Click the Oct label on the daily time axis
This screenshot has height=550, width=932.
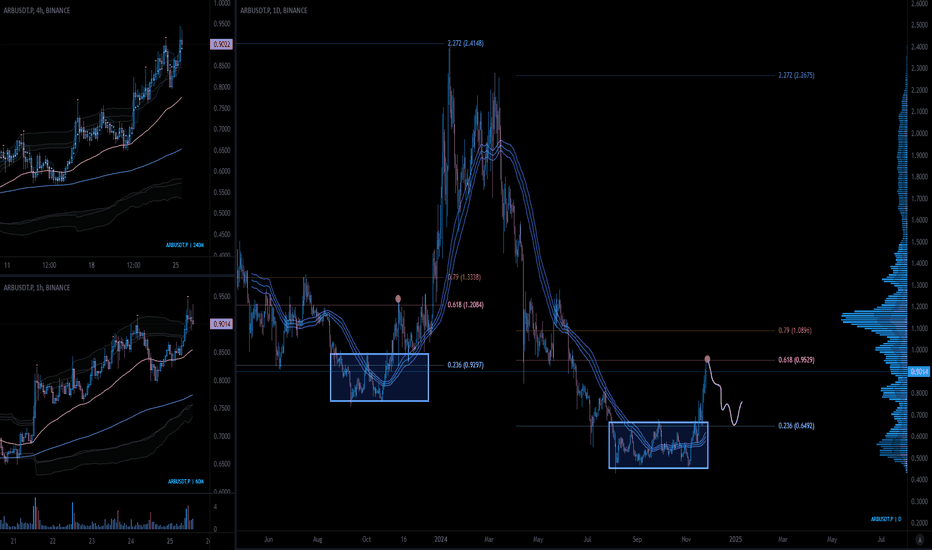pos(366,539)
